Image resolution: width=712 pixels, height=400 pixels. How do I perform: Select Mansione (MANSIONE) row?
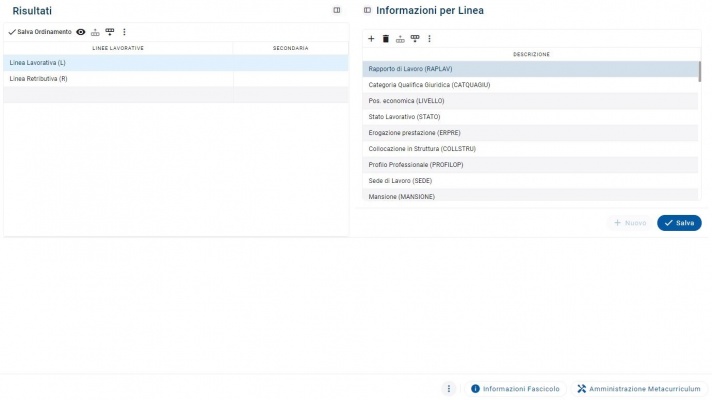(530, 195)
